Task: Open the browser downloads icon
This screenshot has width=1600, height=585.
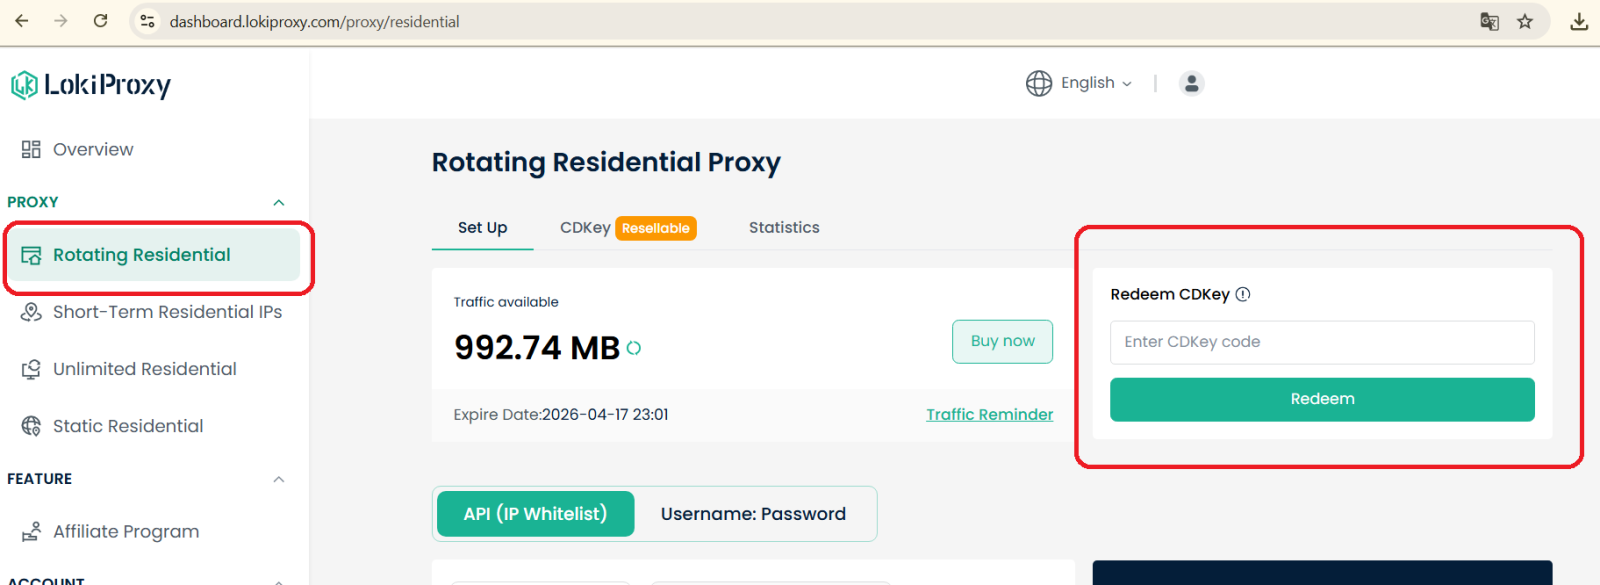Action: 1579,21
